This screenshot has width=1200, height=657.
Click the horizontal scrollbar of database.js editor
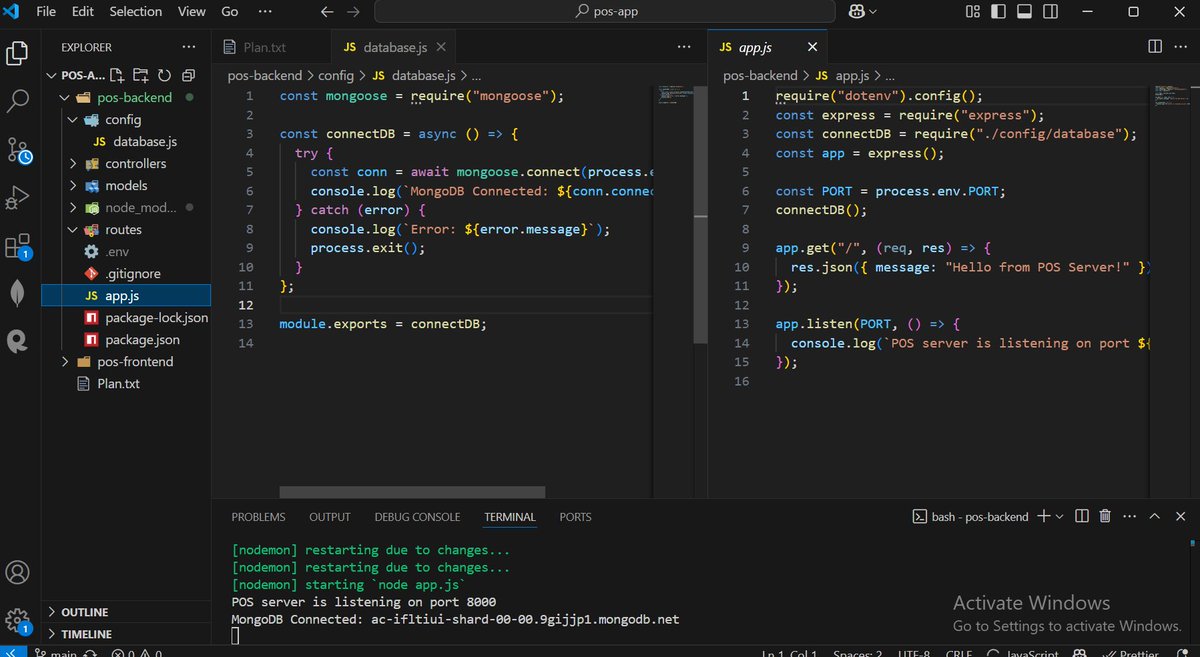412,492
